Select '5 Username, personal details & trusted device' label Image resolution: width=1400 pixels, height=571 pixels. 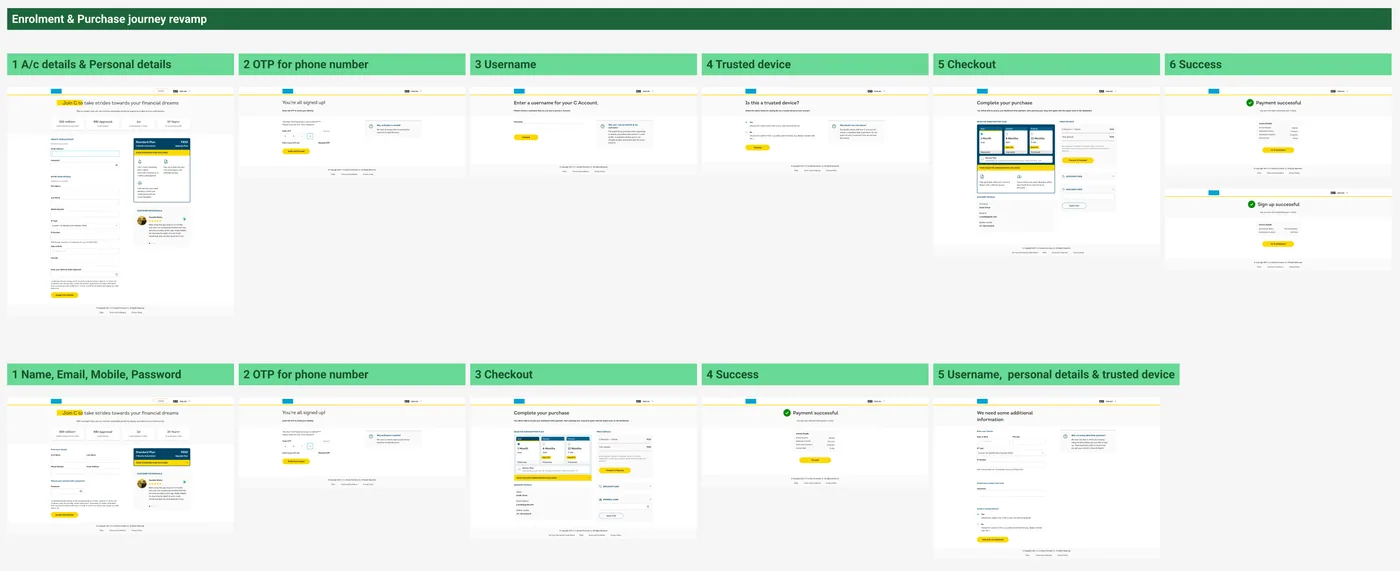[x=1056, y=375]
